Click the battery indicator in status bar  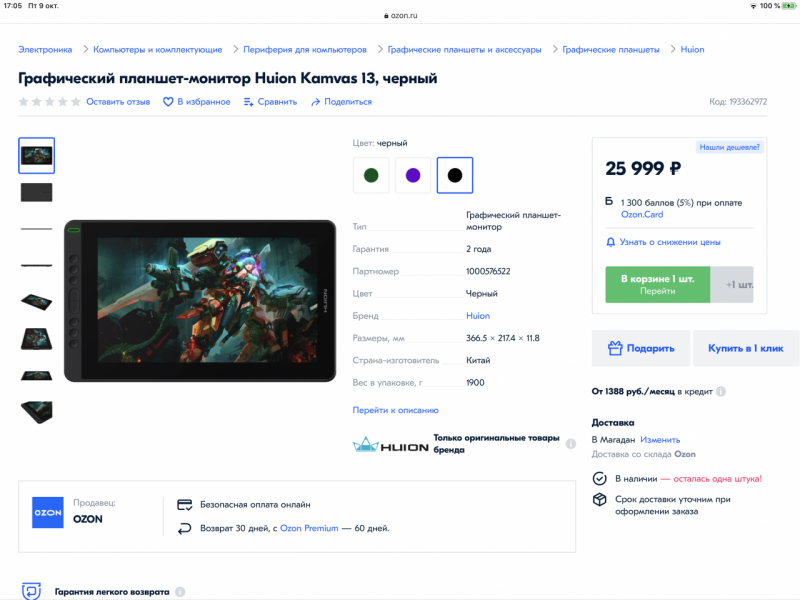click(789, 6)
